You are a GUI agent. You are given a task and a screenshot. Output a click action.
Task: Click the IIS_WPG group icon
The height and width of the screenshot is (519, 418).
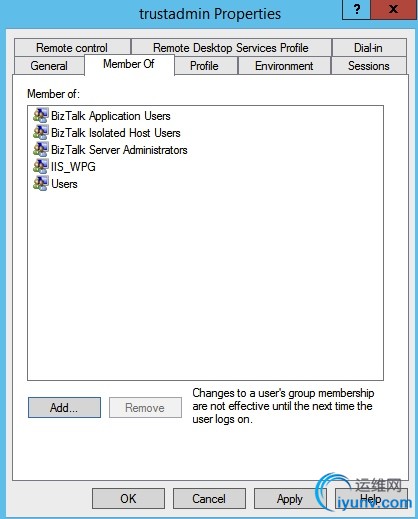coord(41,166)
